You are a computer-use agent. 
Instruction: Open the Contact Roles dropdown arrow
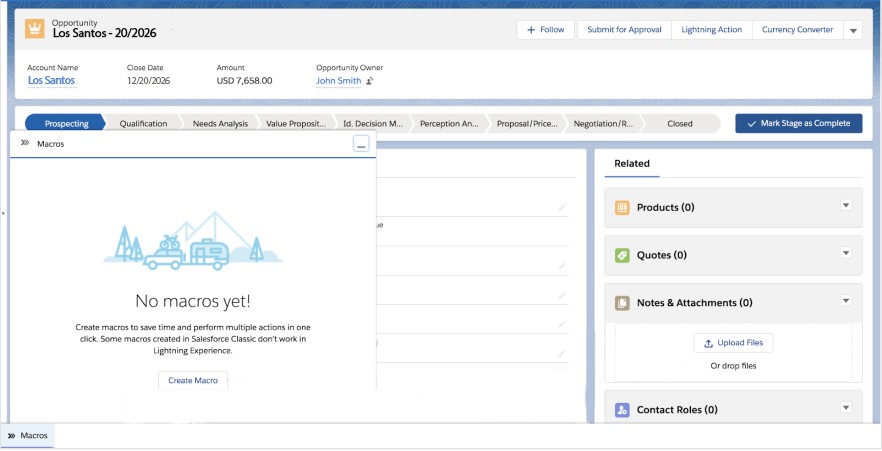[846, 408]
